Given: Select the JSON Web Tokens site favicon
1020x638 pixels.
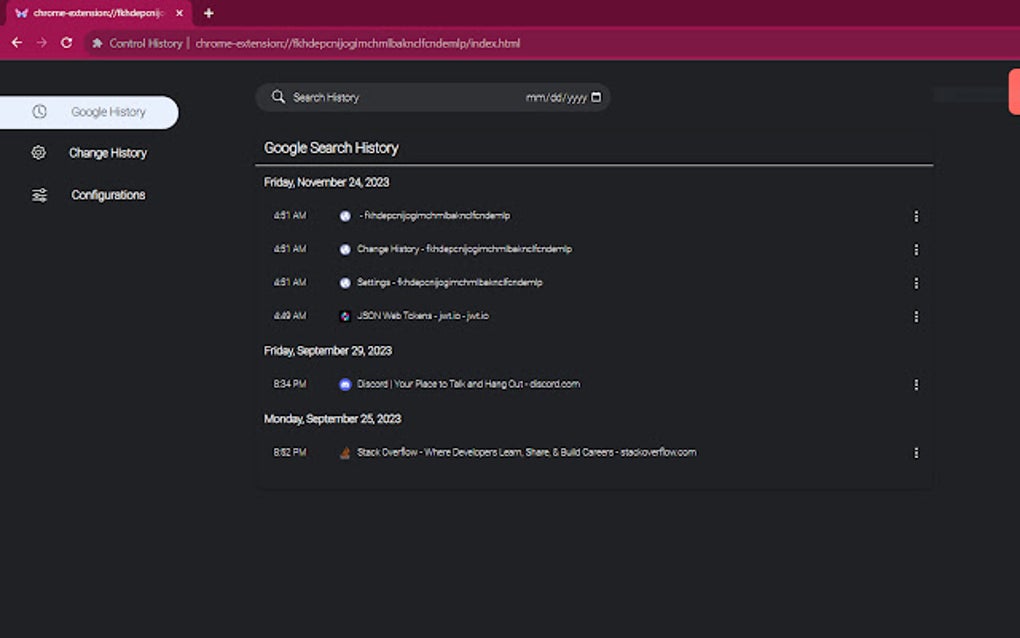Looking at the screenshot, I should (345, 316).
